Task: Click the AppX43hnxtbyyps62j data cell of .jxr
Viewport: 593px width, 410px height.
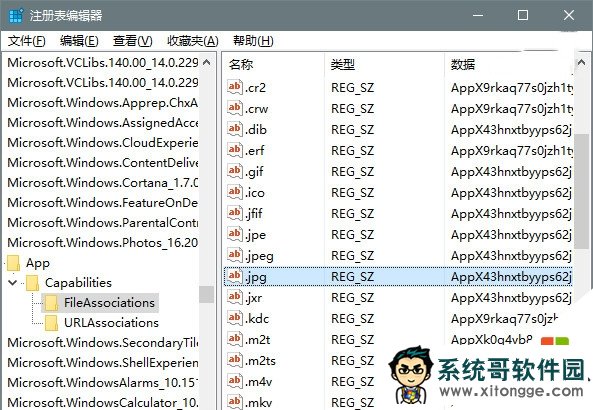Action: pos(511,298)
